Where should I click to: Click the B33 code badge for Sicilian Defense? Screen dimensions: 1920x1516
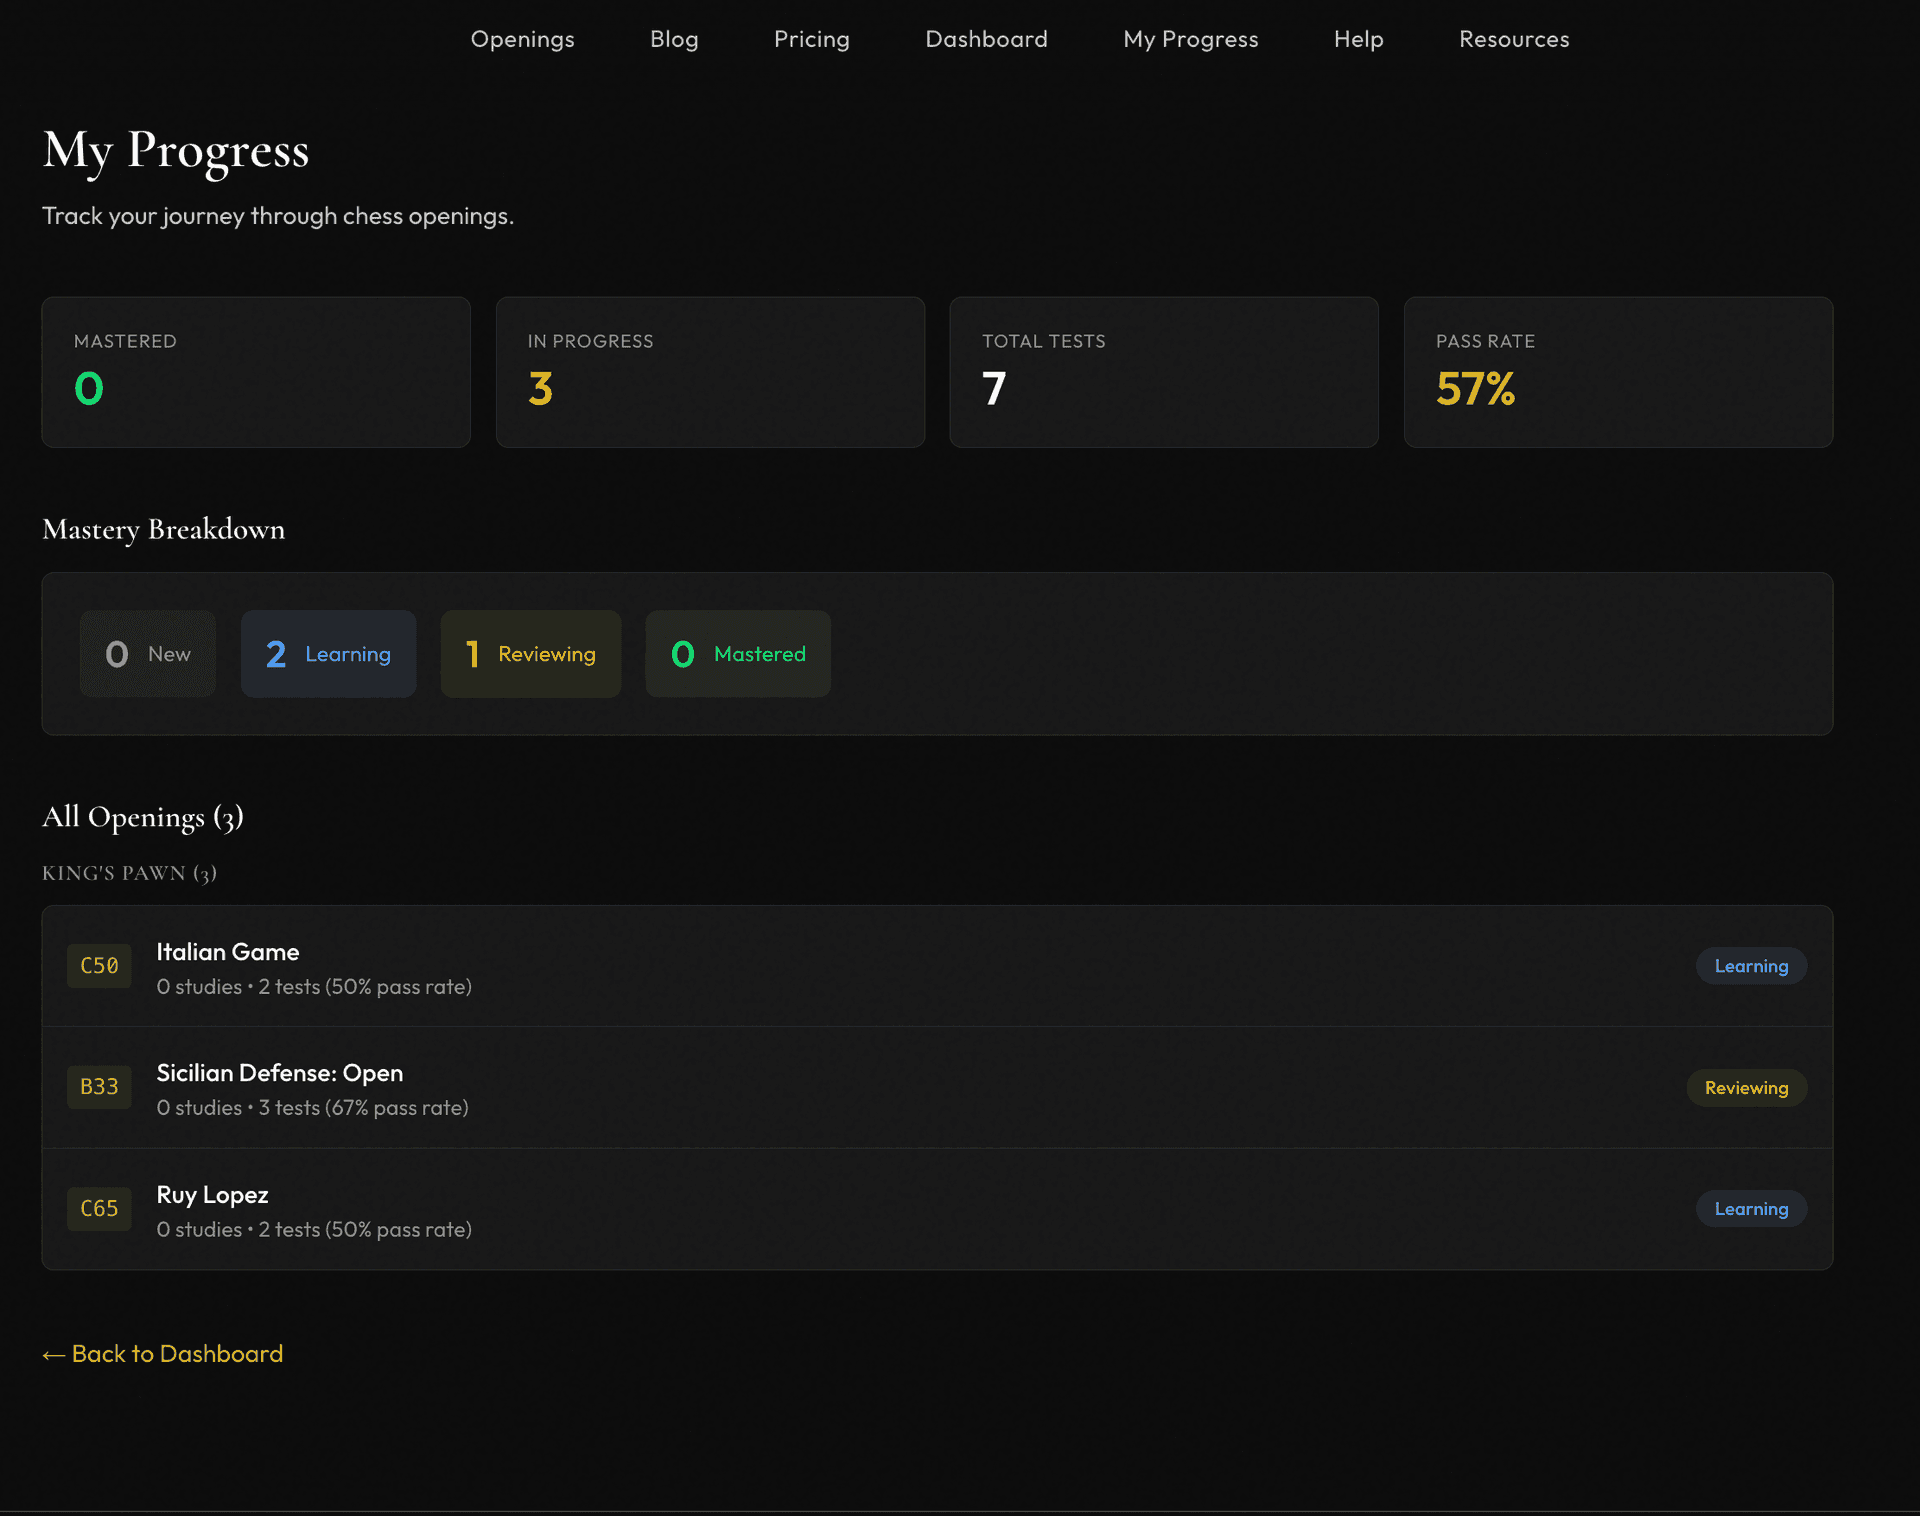pyautogui.click(x=99, y=1087)
